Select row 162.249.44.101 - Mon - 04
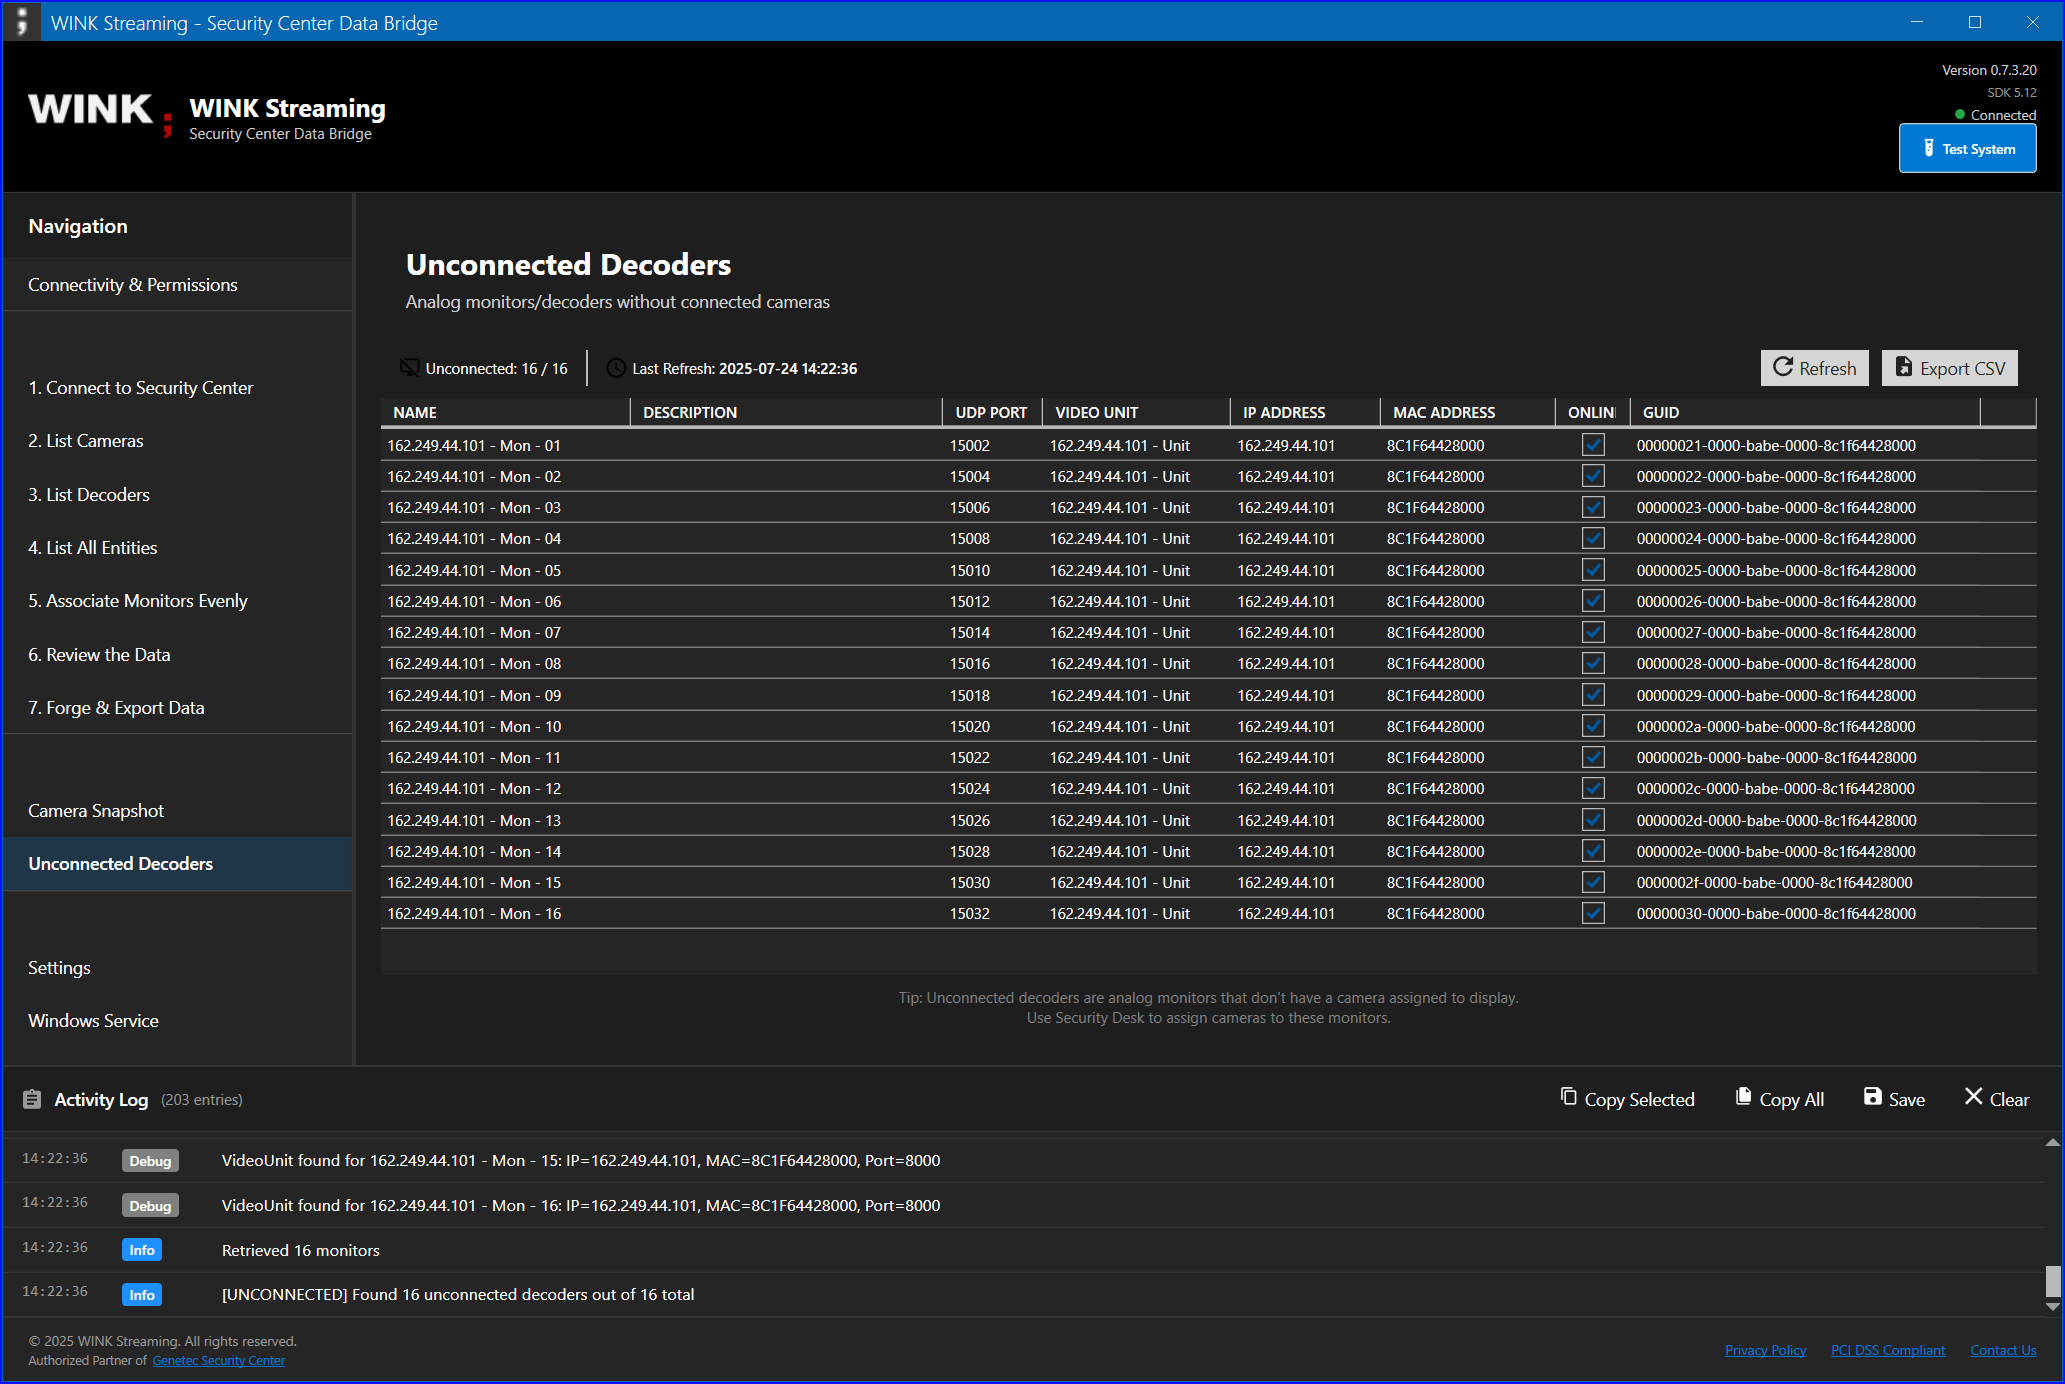This screenshot has width=2065, height=1384. click(x=1208, y=538)
